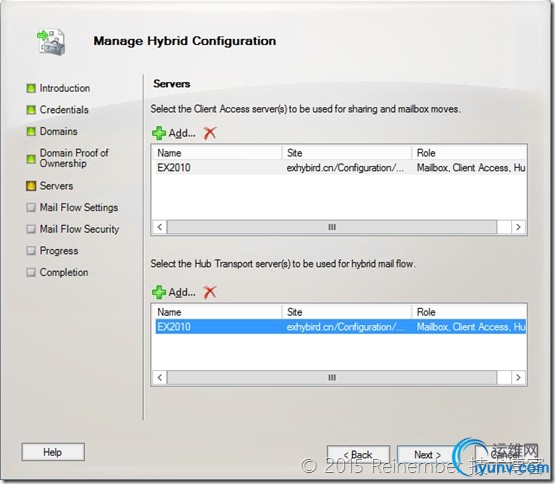Image resolution: width=555 pixels, height=484 pixels.
Task: Click exhybird.cn site cell in Client Access list
Action: coord(345,167)
